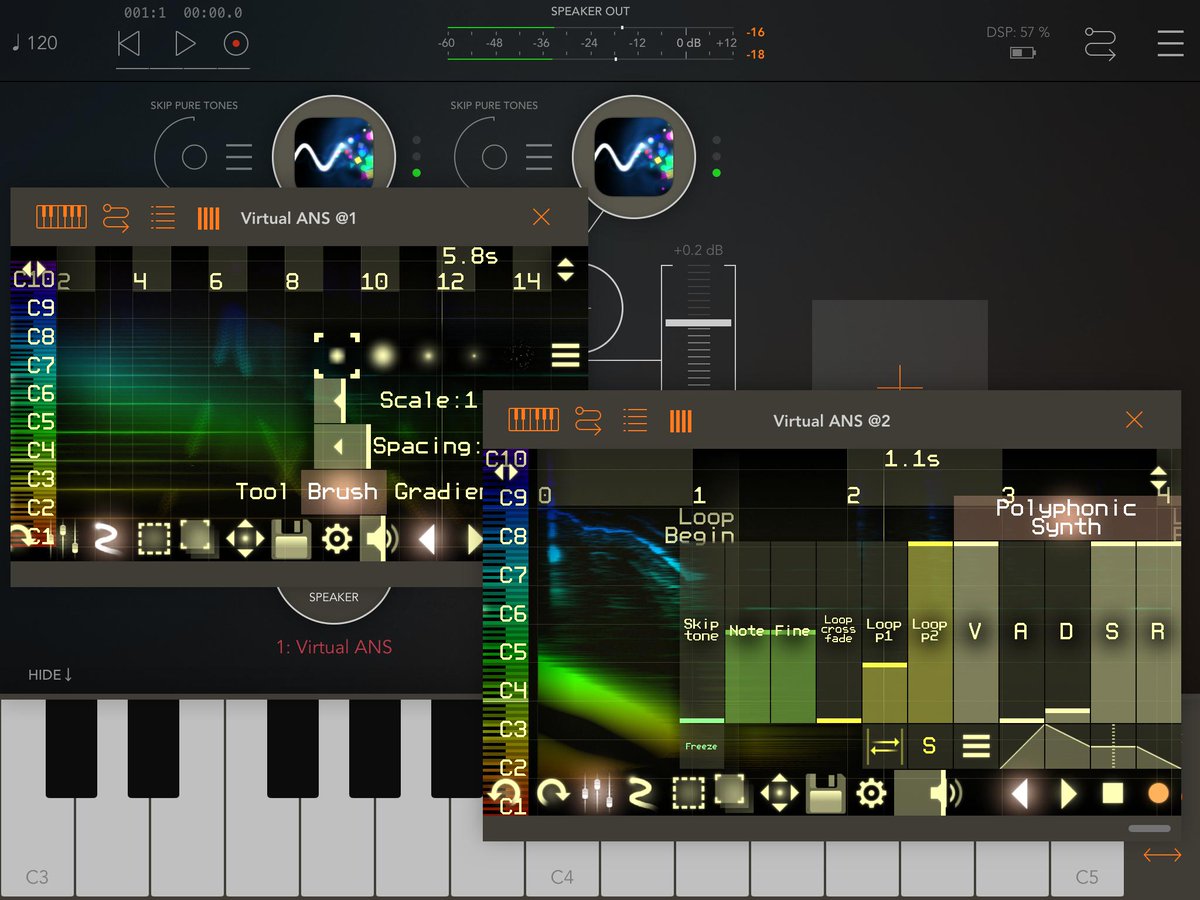Screen dimensions: 1200x900
Task: Open Polyphonic Synth mode selector
Action: coord(1066,518)
